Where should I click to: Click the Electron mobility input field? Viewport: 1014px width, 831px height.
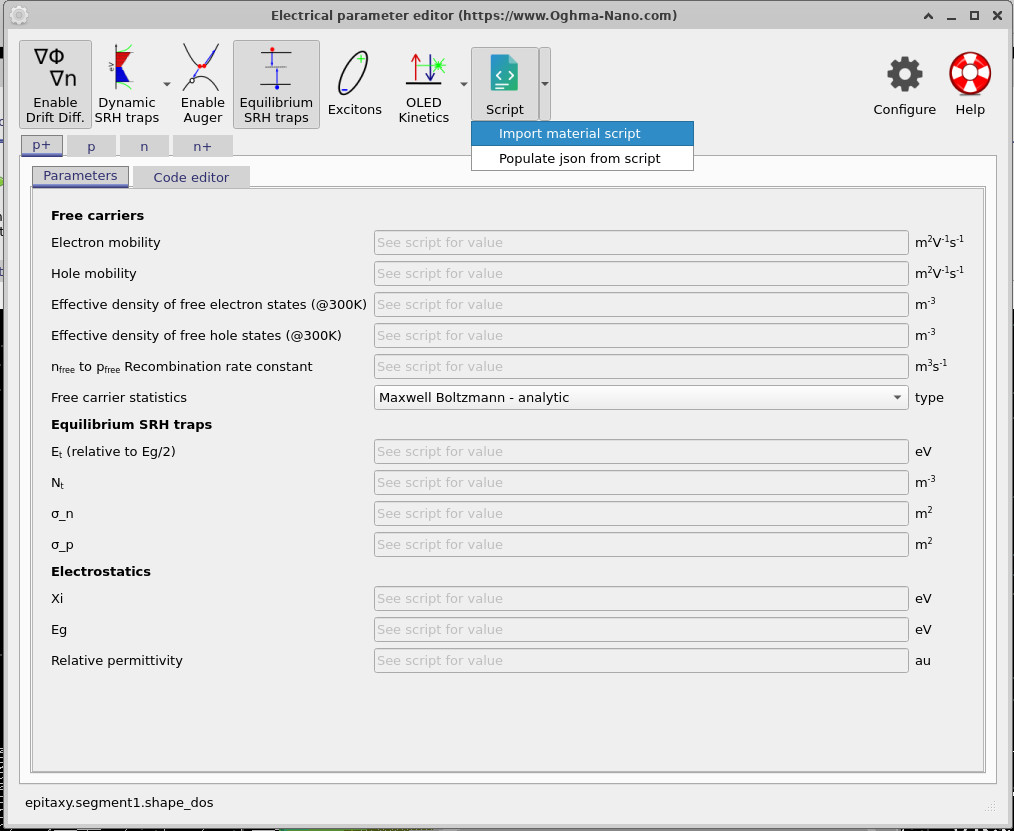[641, 243]
